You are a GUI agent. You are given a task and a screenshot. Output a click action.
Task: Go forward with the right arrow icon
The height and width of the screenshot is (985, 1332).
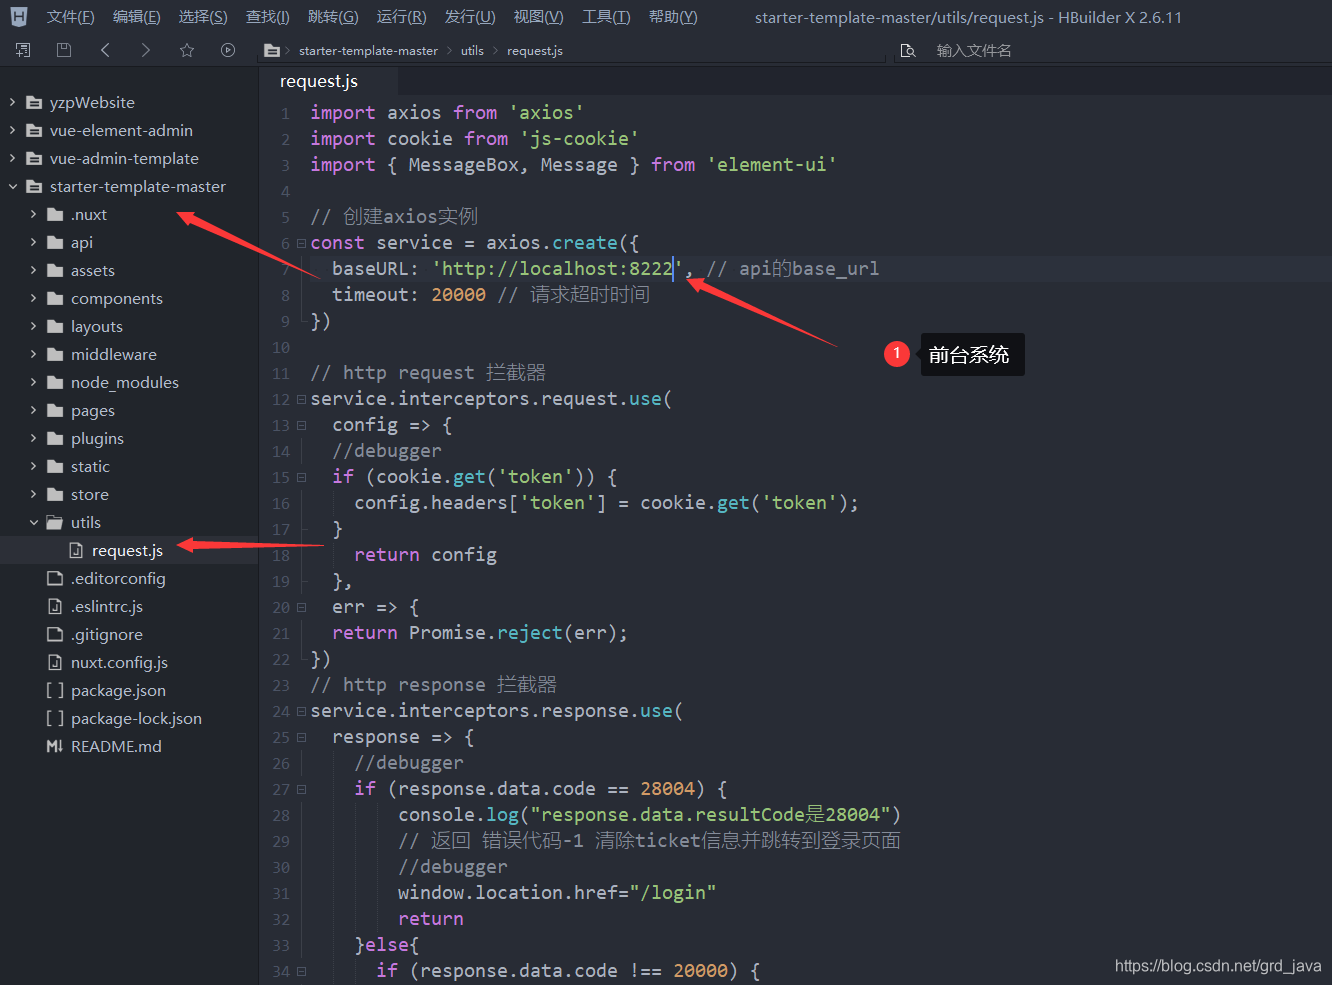tap(146, 50)
